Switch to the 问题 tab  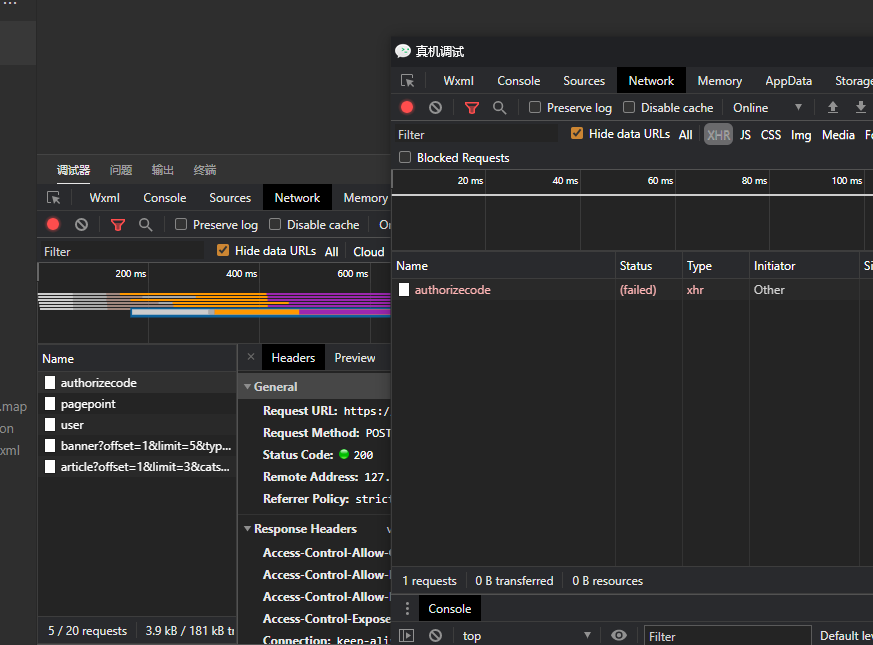121,170
